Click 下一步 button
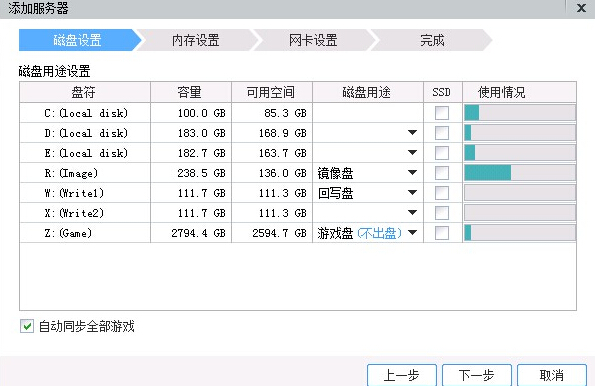Viewport: 595px width, 386px height. coord(477,375)
